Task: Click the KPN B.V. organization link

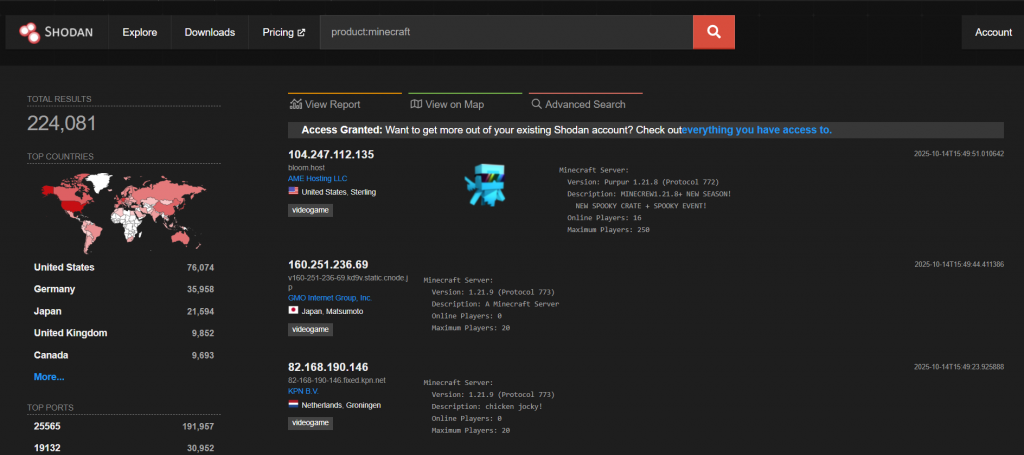Action: tap(305, 391)
